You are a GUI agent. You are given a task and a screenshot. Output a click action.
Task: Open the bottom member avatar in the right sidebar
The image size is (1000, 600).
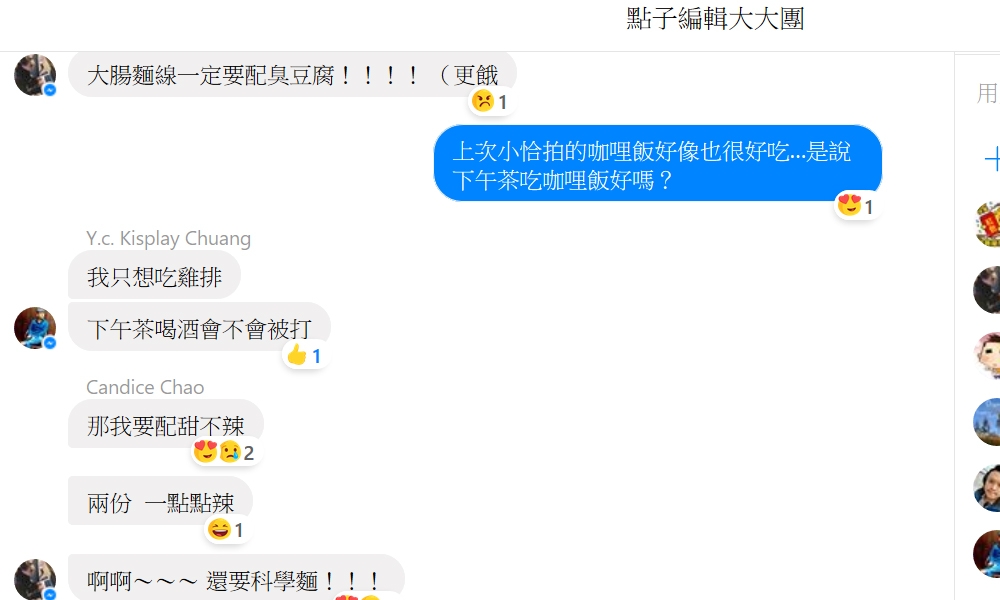click(x=987, y=553)
